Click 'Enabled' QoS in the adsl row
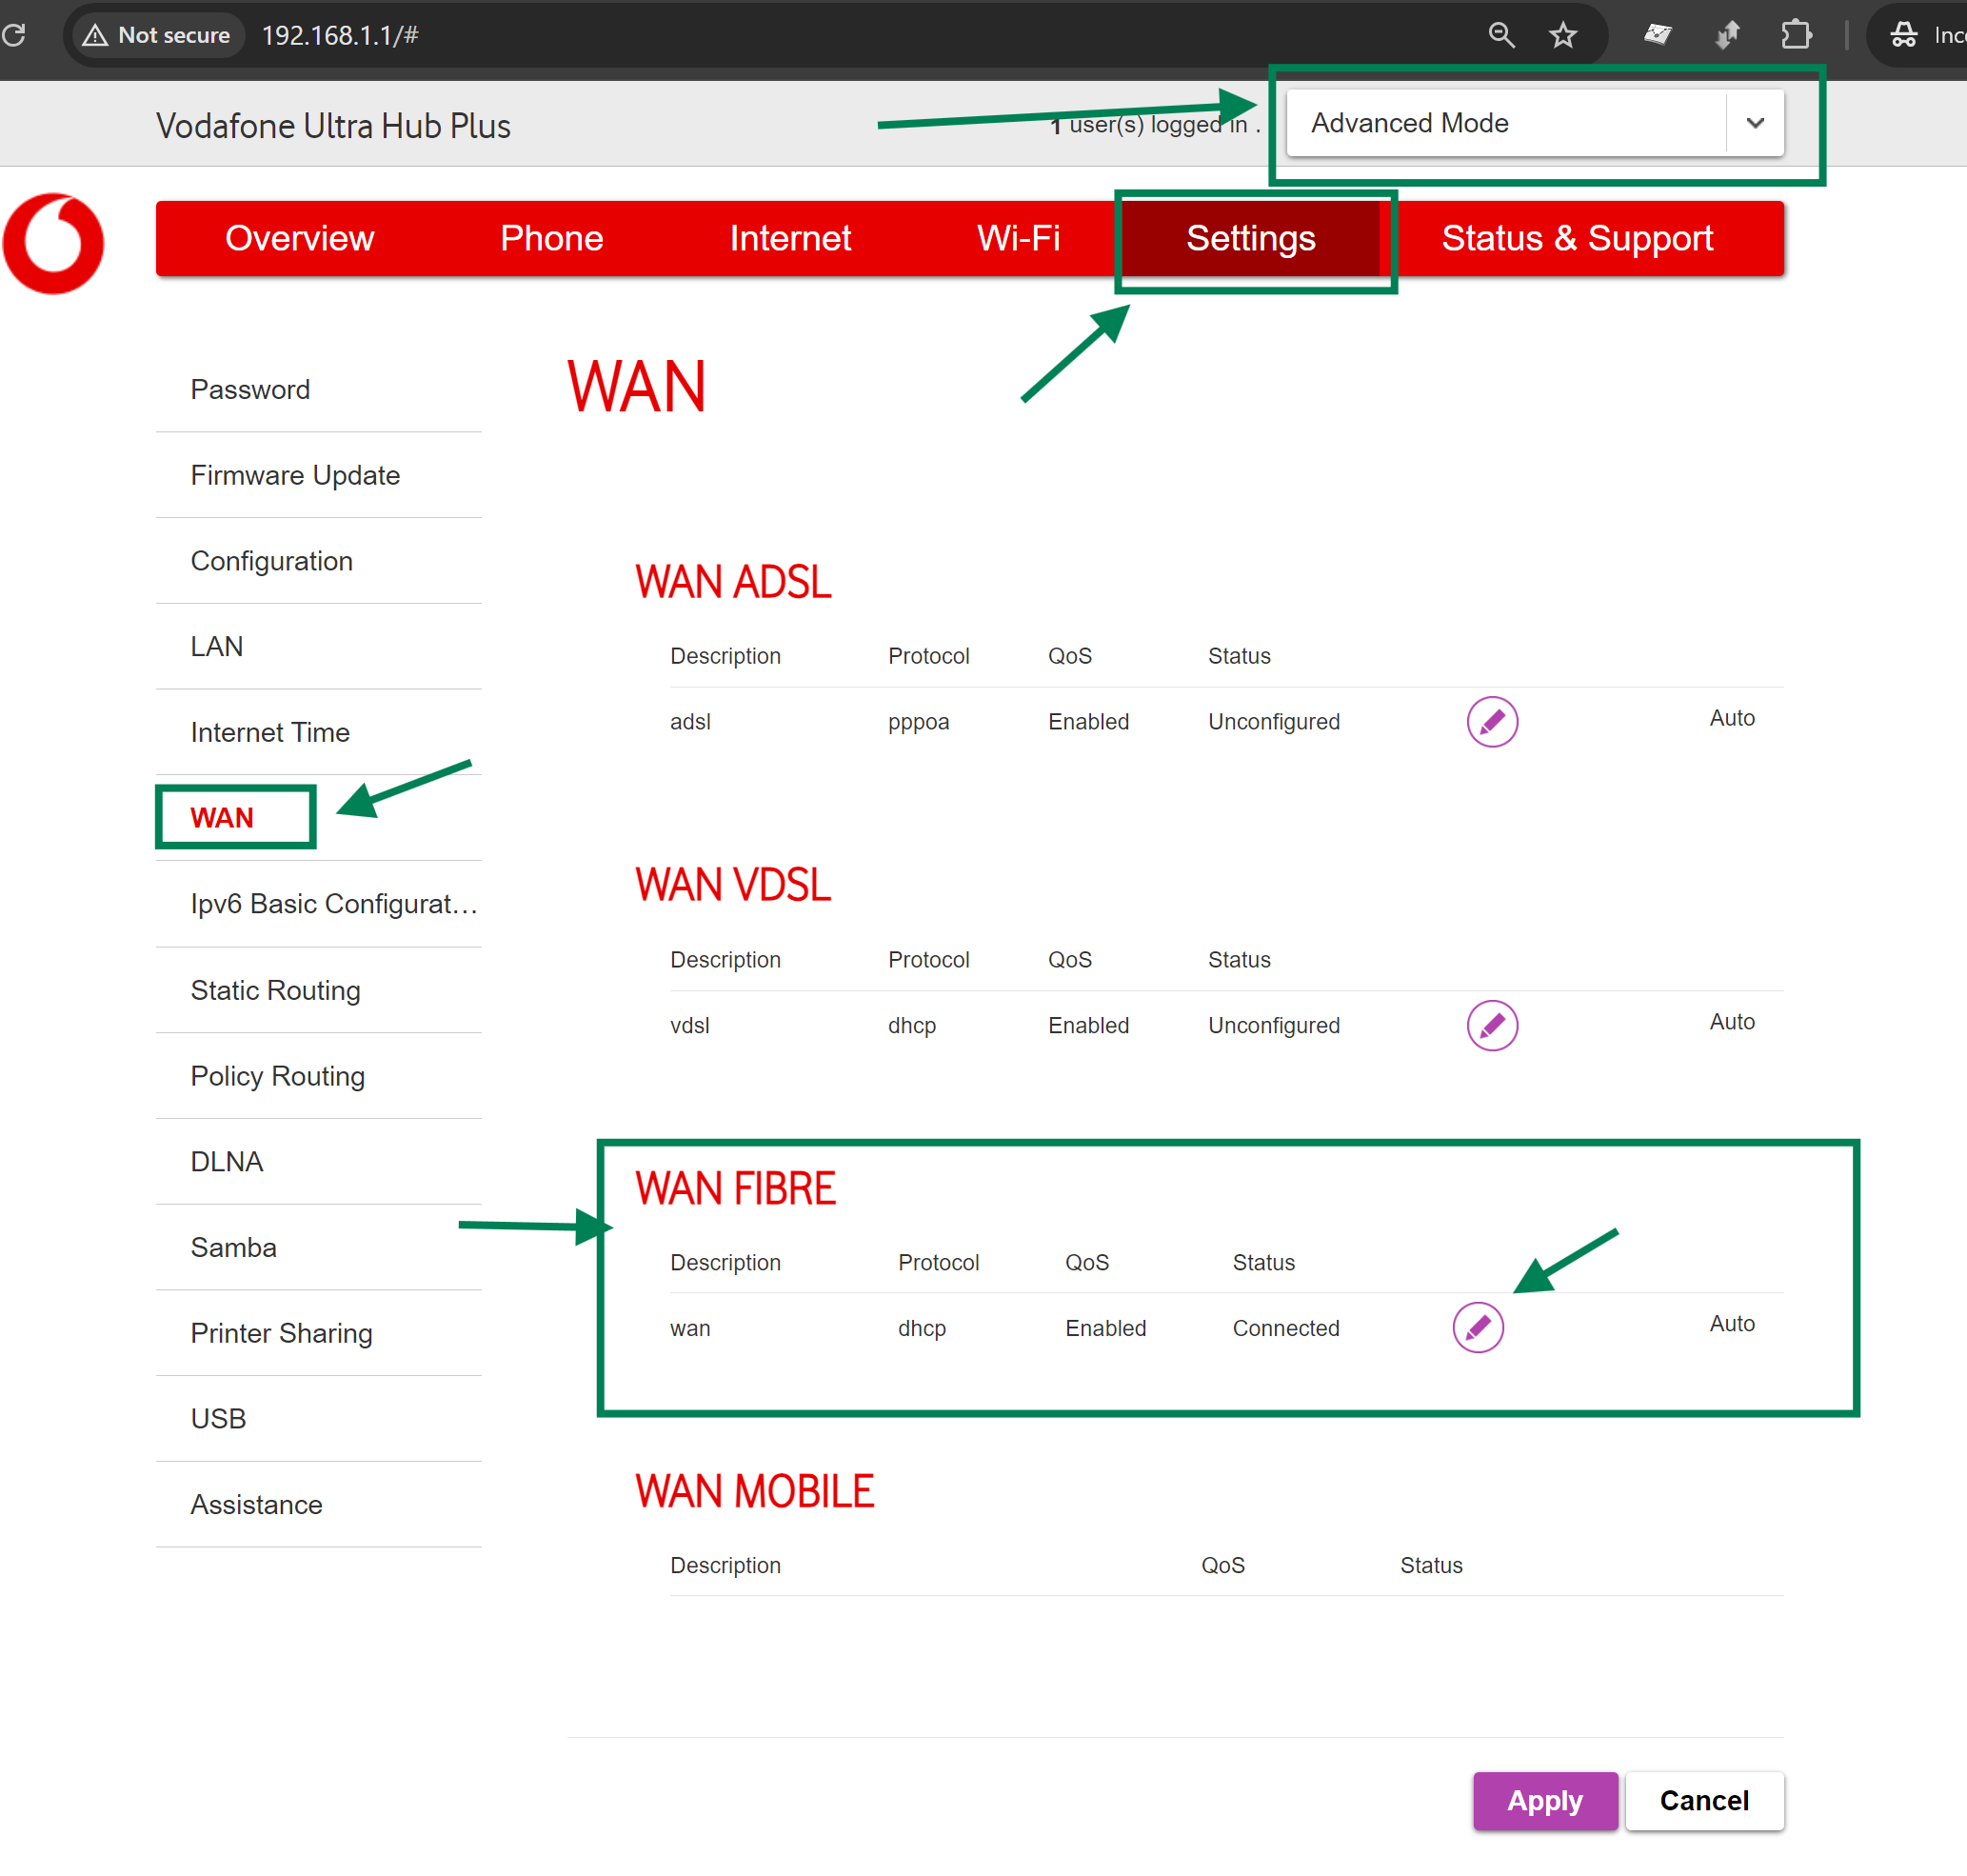 tap(1088, 722)
